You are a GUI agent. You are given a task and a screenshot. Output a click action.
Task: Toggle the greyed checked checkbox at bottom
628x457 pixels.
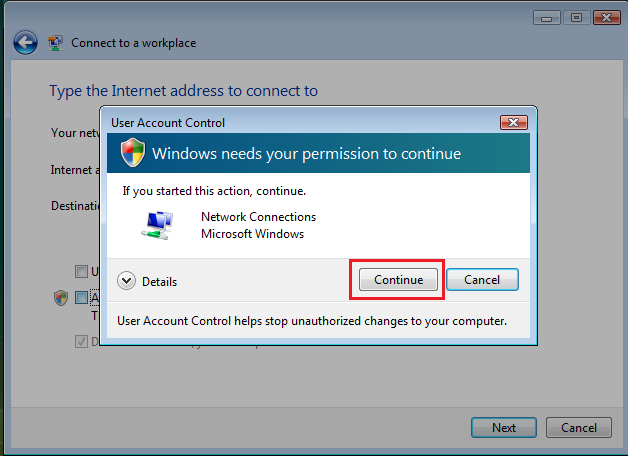(81, 341)
